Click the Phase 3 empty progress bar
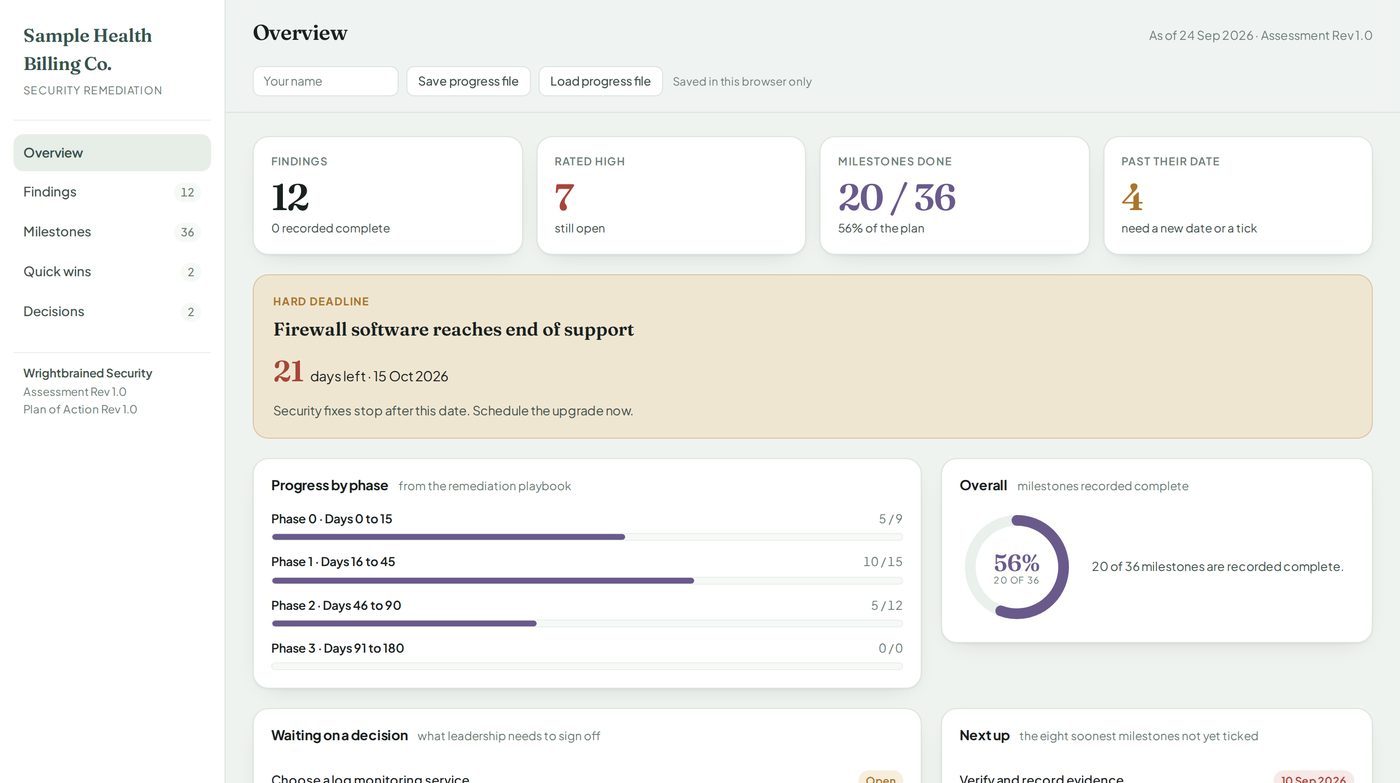1400x783 pixels. (587, 667)
